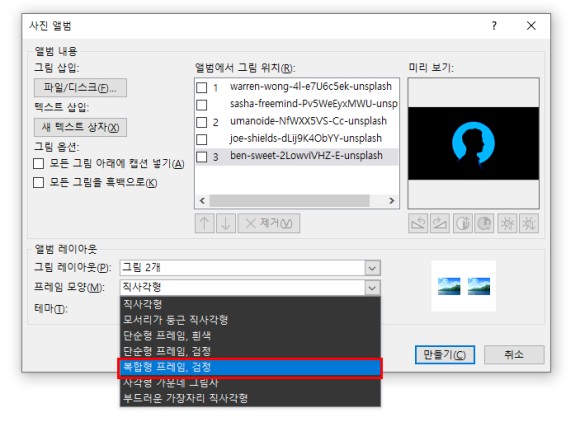Select 단순형 프레임, 흰색 option
The height and width of the screenshot is (422, 580).
coord(250,335)
